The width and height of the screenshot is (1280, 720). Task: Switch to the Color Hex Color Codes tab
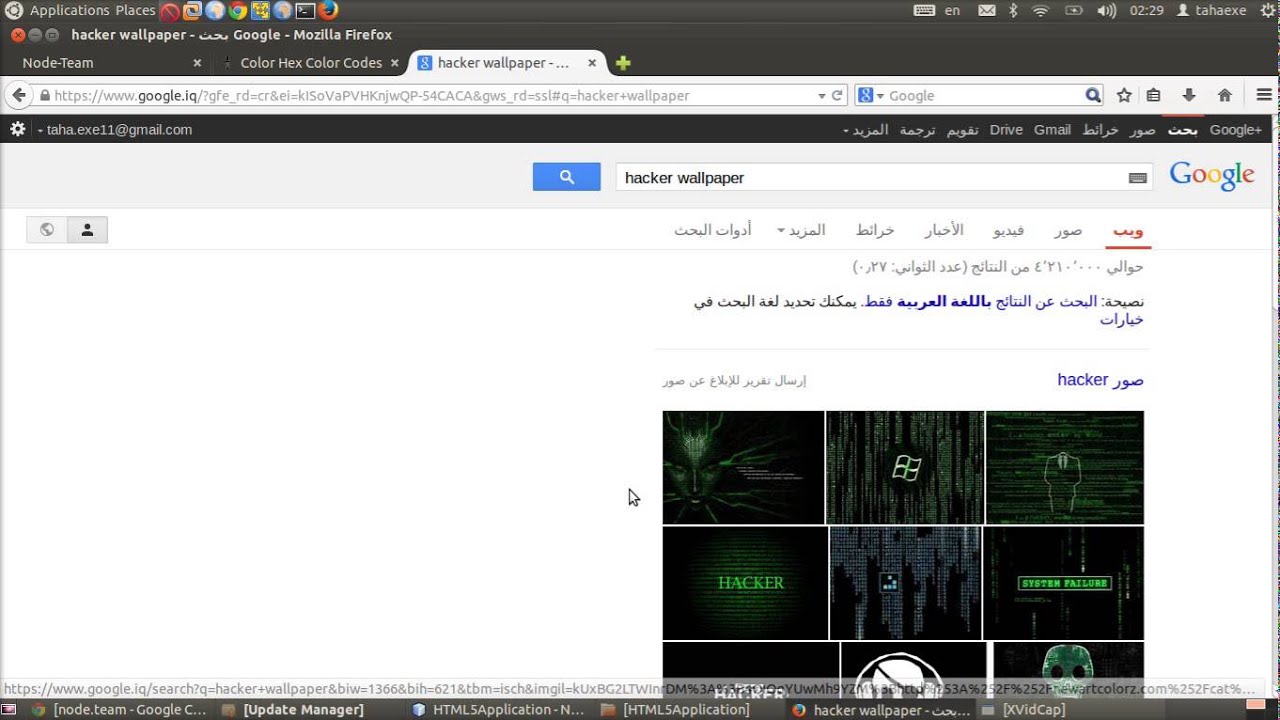(x=311, y=63)
